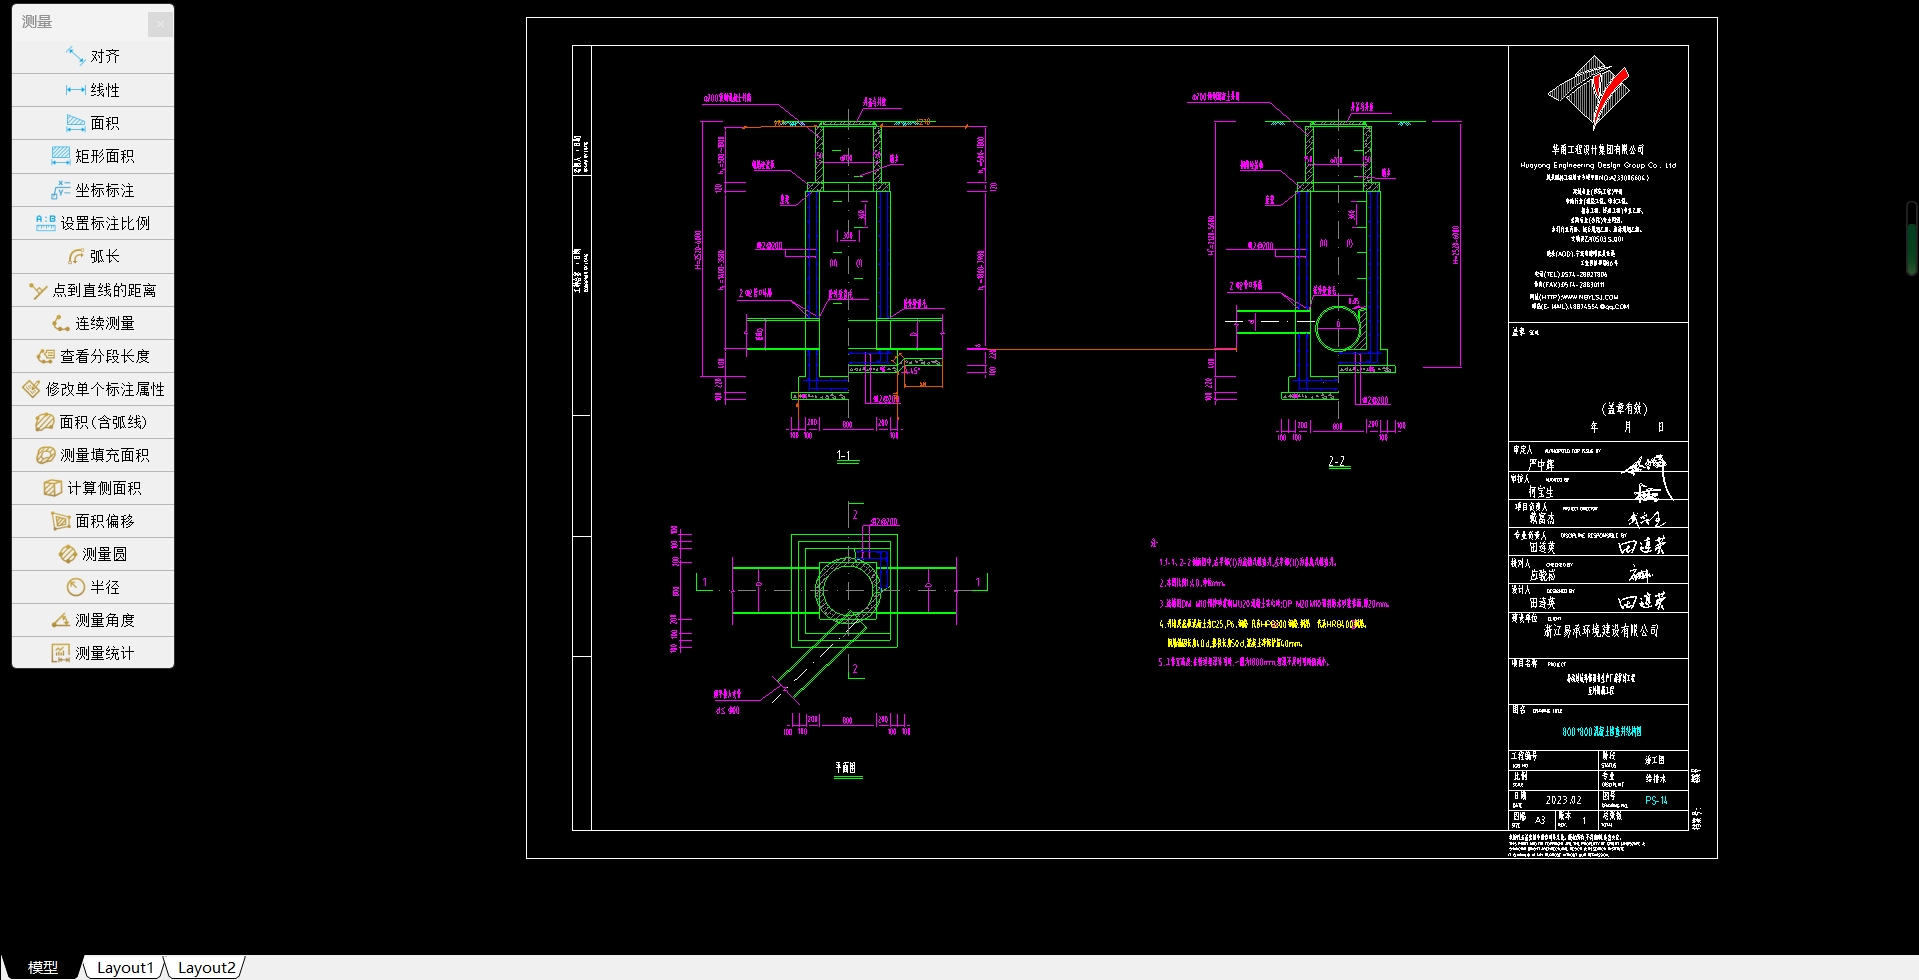Choose the 面积 area measurement tool

[92, 123]
